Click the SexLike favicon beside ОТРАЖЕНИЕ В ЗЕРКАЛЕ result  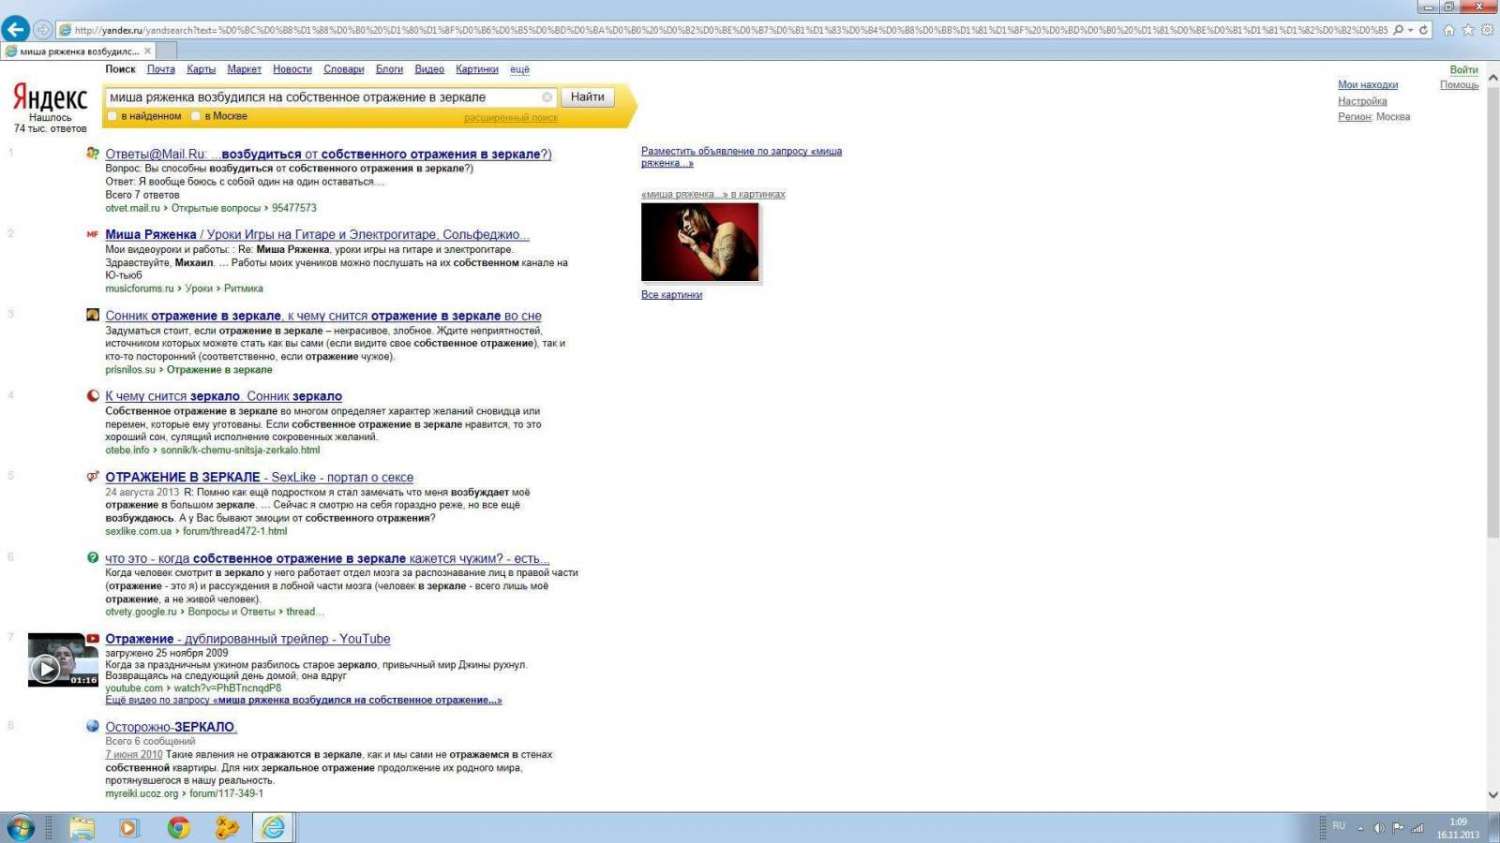(93, 477)
